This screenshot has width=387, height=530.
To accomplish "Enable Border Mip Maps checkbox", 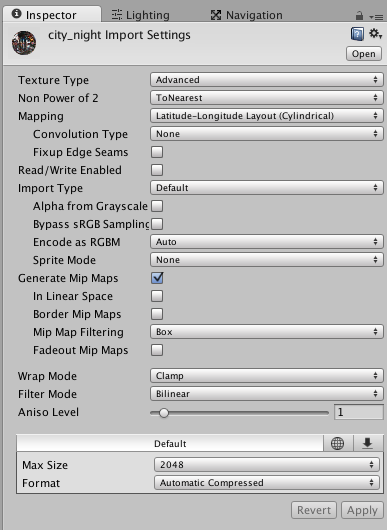I will click(x=157, y=314).
